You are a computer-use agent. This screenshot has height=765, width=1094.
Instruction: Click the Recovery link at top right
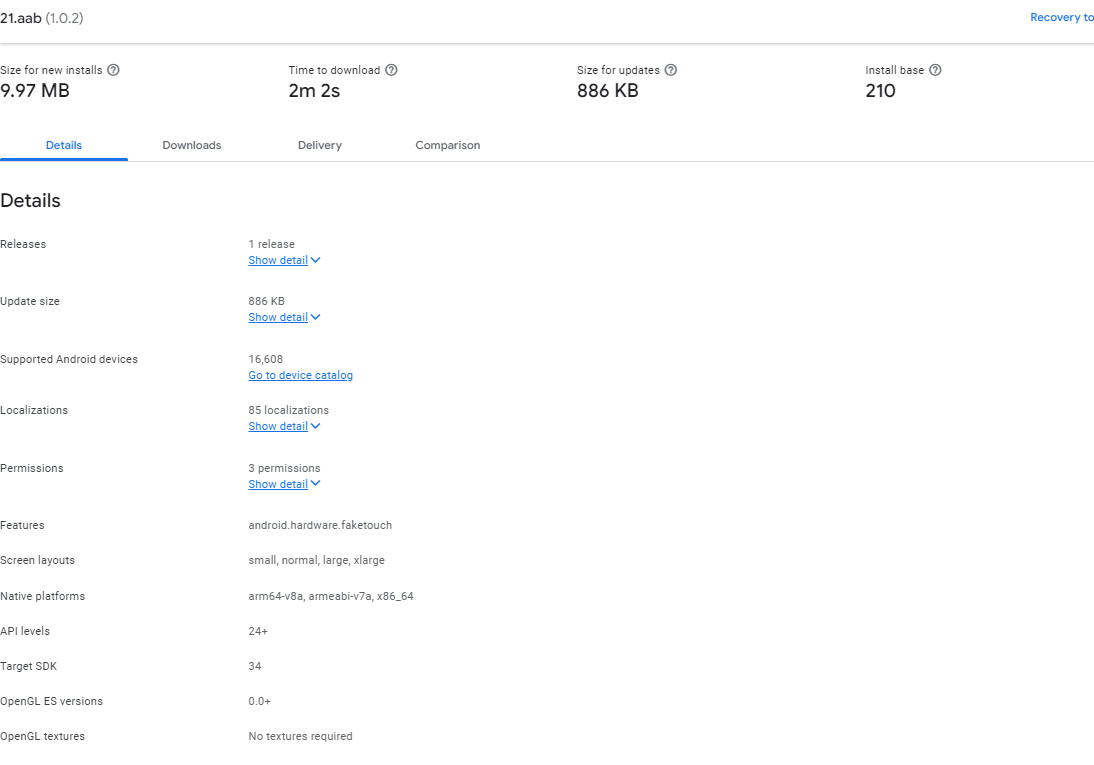click(1061, 17)
